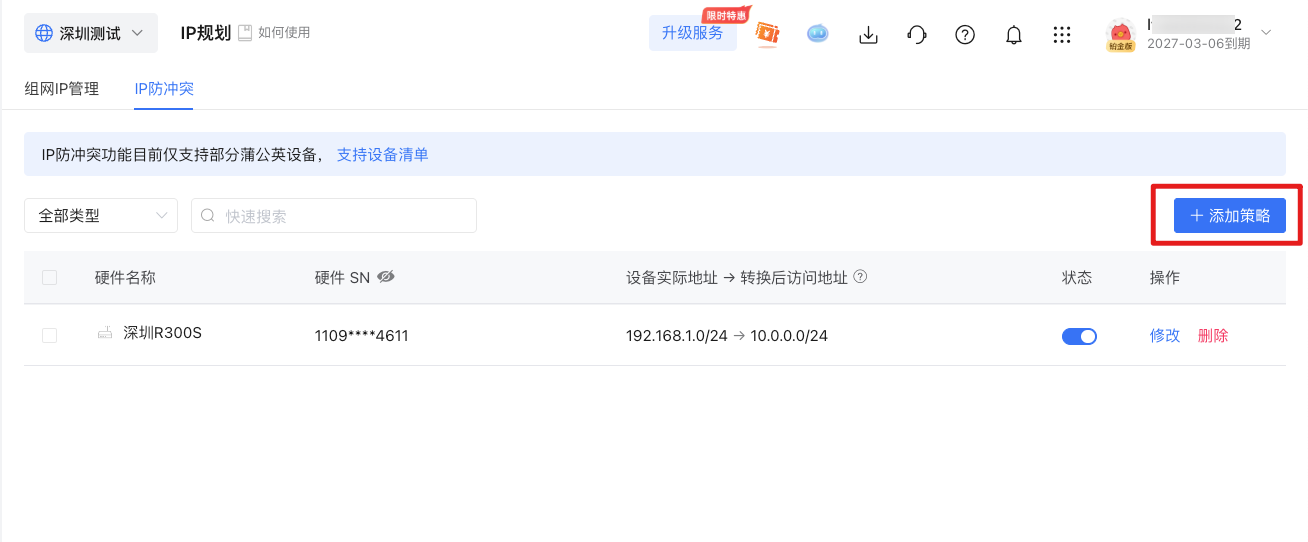Viewport: 1308px width, 542px height.
Task: Open the 全部类型 filter dropdown
Action: pos(101,215)
